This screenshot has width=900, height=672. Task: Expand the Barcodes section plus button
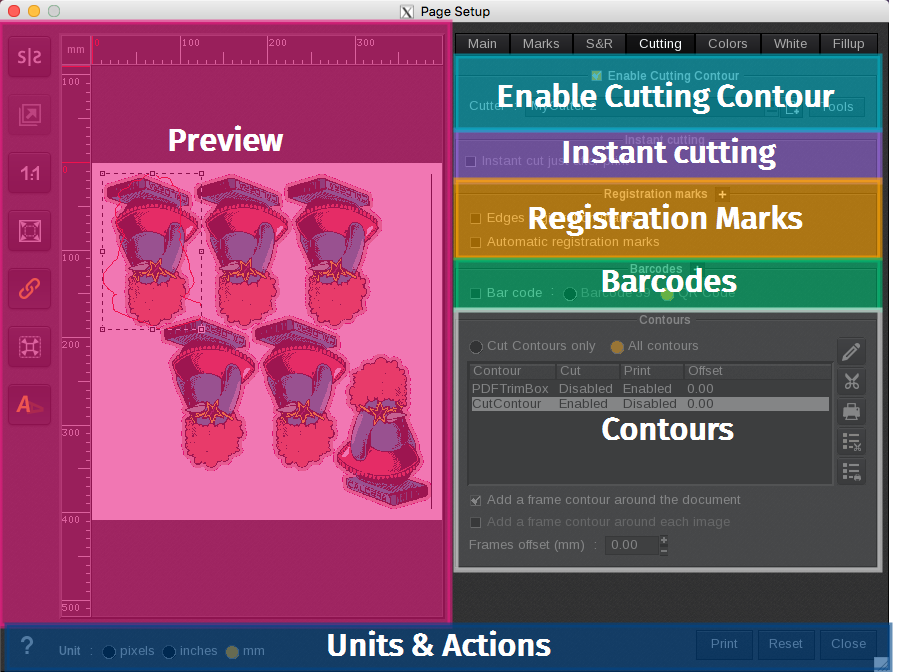point(698,269)
